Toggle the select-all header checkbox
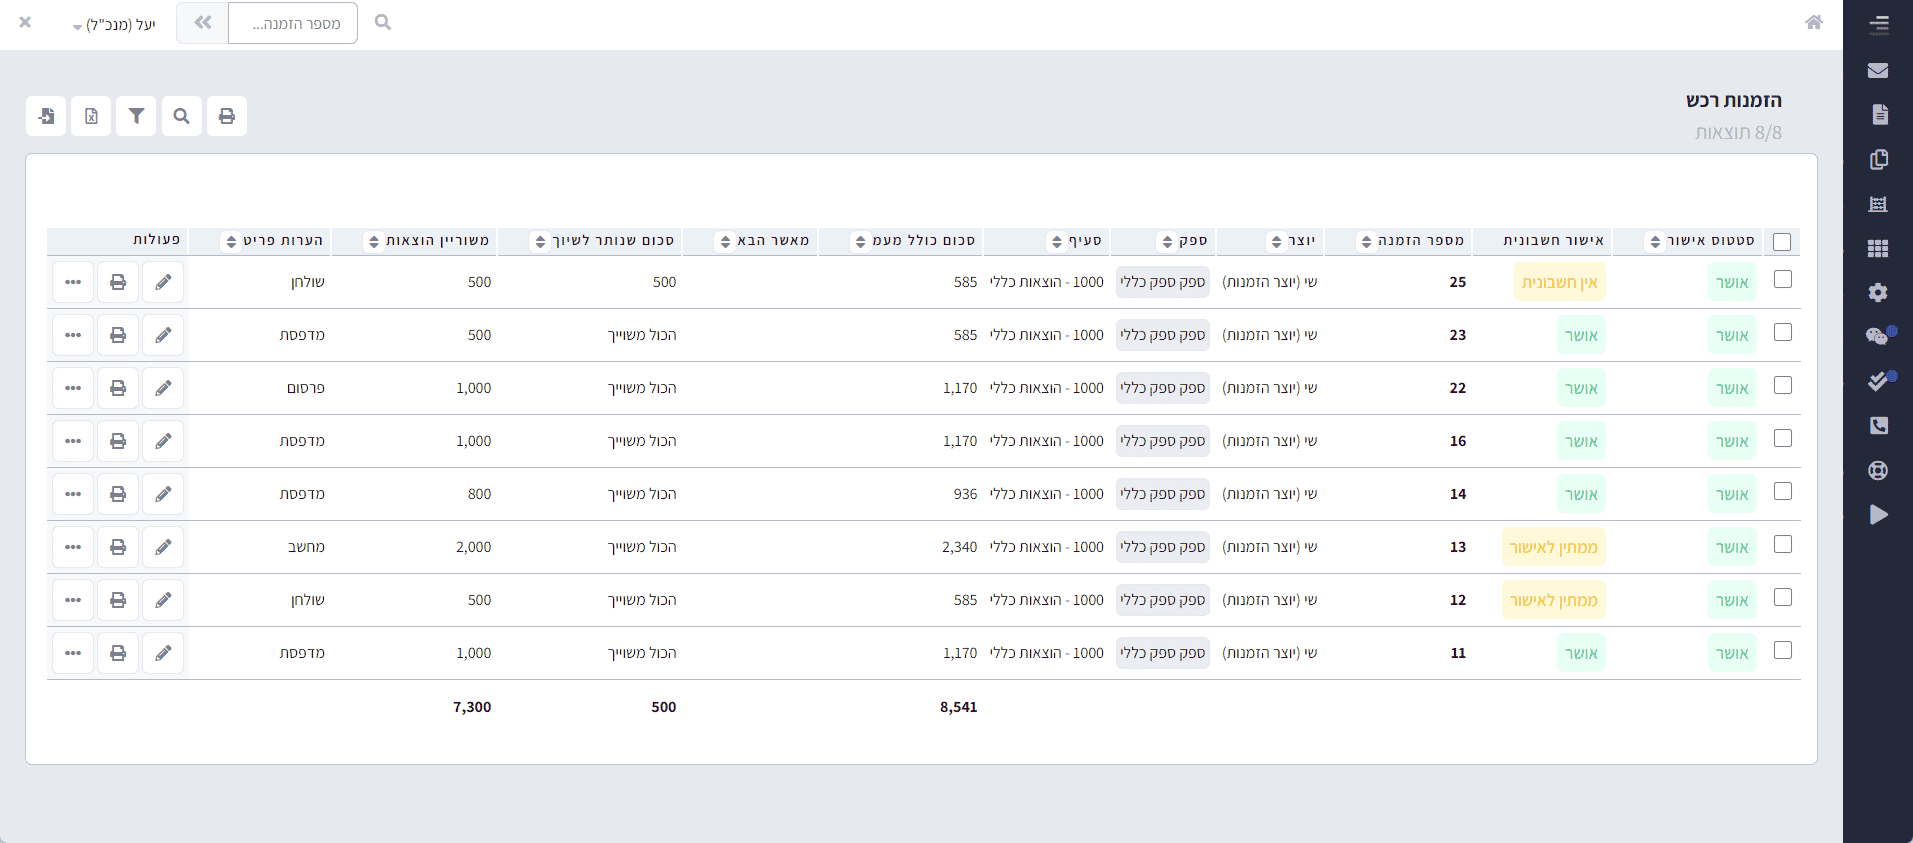Image resolution: width=1913 pixels, height=843 pixels. click(1781, 242)
